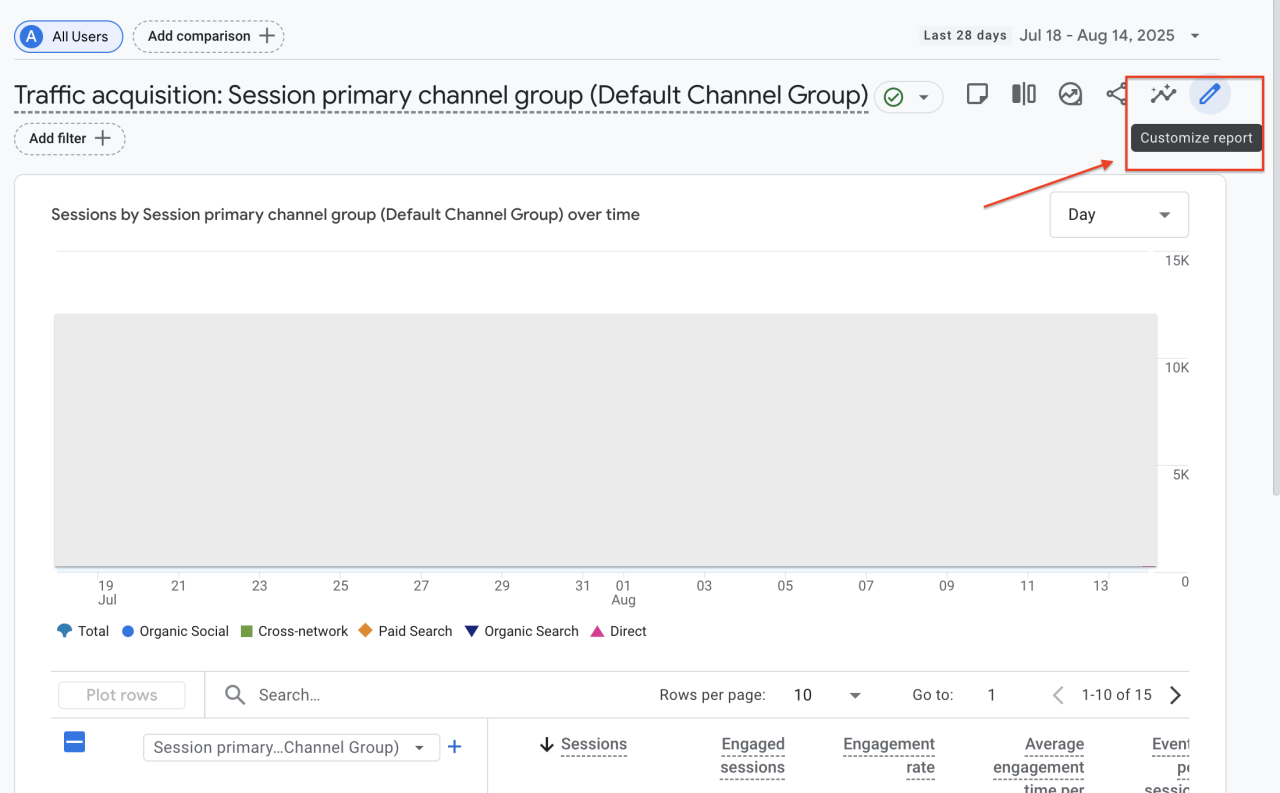
Task: Click the blue plus to add dimension
Action: point(454,747)
